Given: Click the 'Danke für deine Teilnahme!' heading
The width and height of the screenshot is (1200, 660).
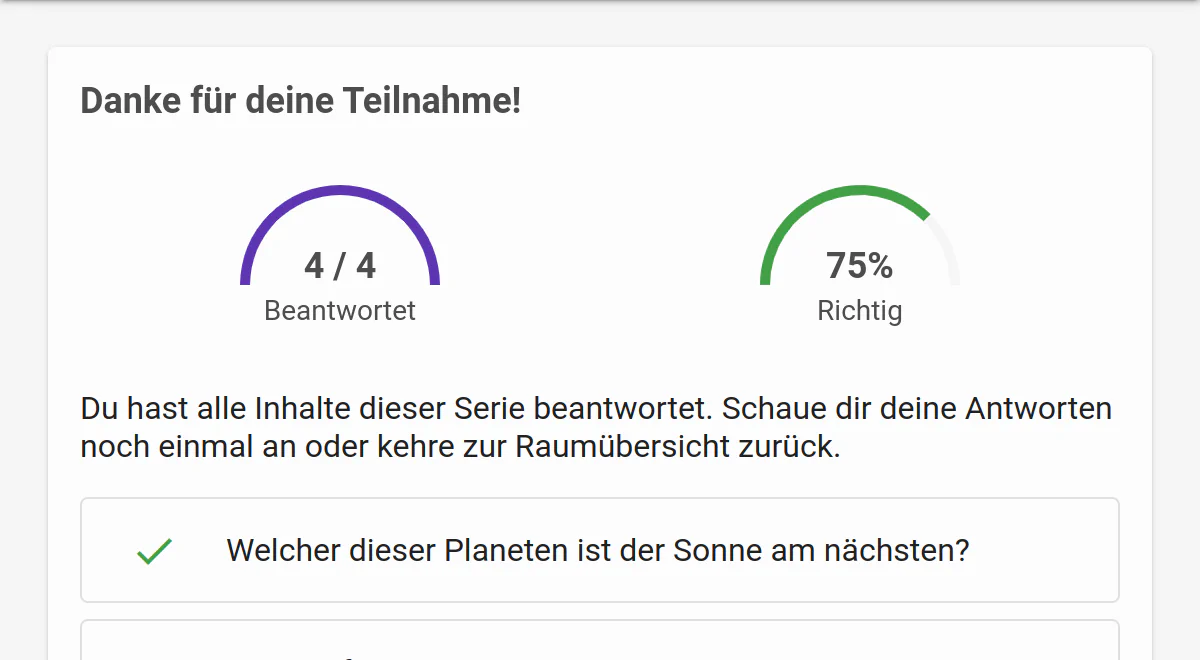Looking at the screenshot, I should point(301,101).
